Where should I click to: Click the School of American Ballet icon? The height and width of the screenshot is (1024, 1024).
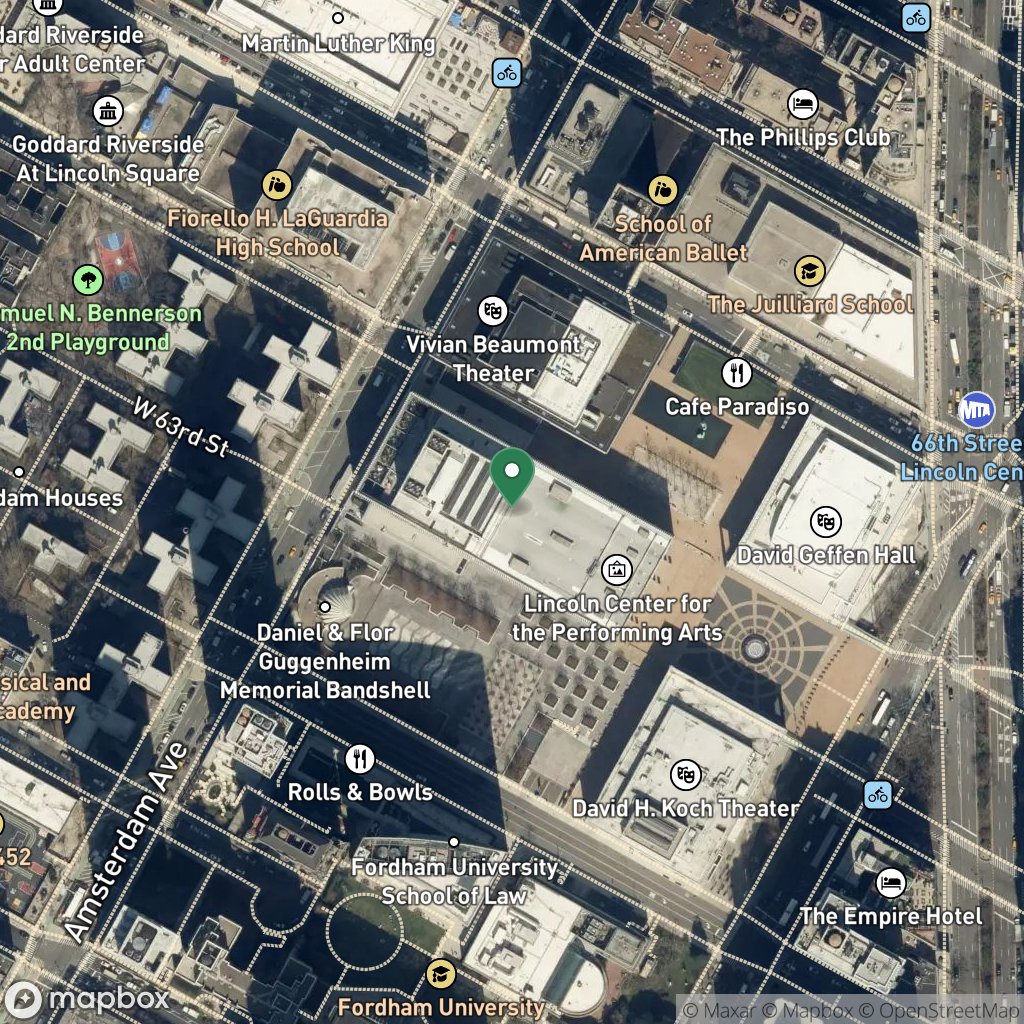(x=662, y=190)
